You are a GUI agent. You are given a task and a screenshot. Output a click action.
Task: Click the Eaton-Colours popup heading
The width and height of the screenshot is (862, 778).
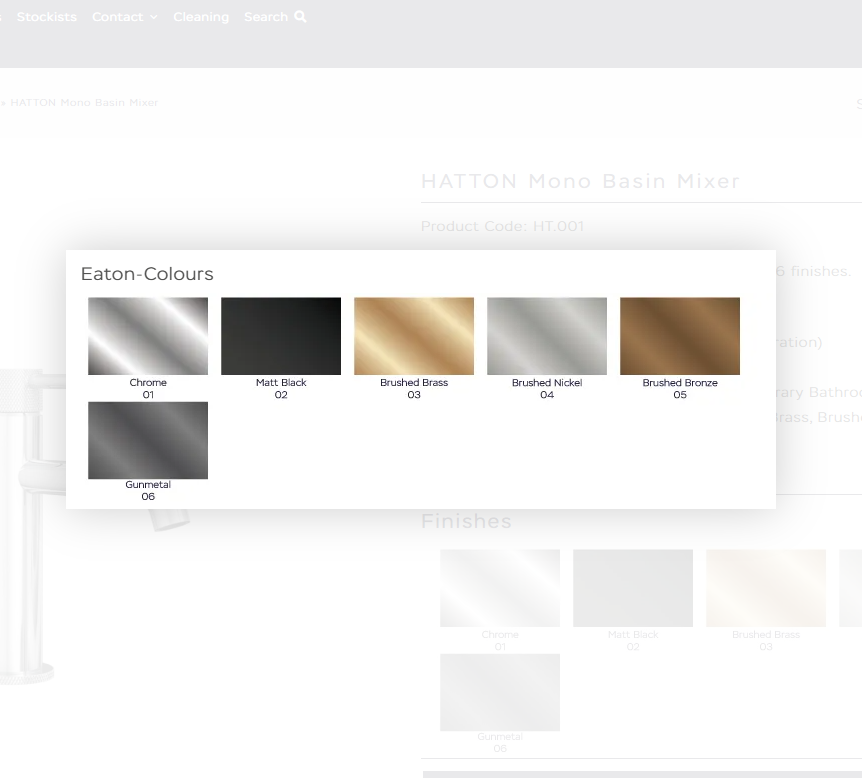[x=147, y=274]
